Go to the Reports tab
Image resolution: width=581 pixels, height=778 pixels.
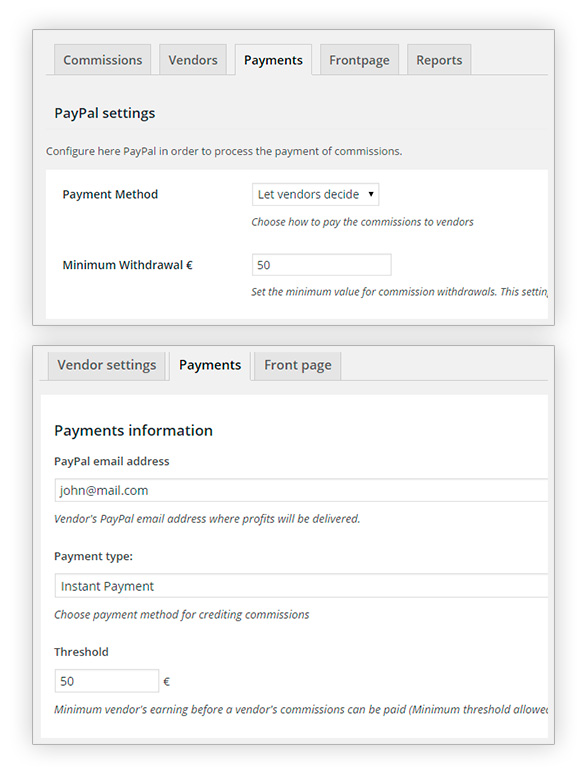(x=439, y=60)
